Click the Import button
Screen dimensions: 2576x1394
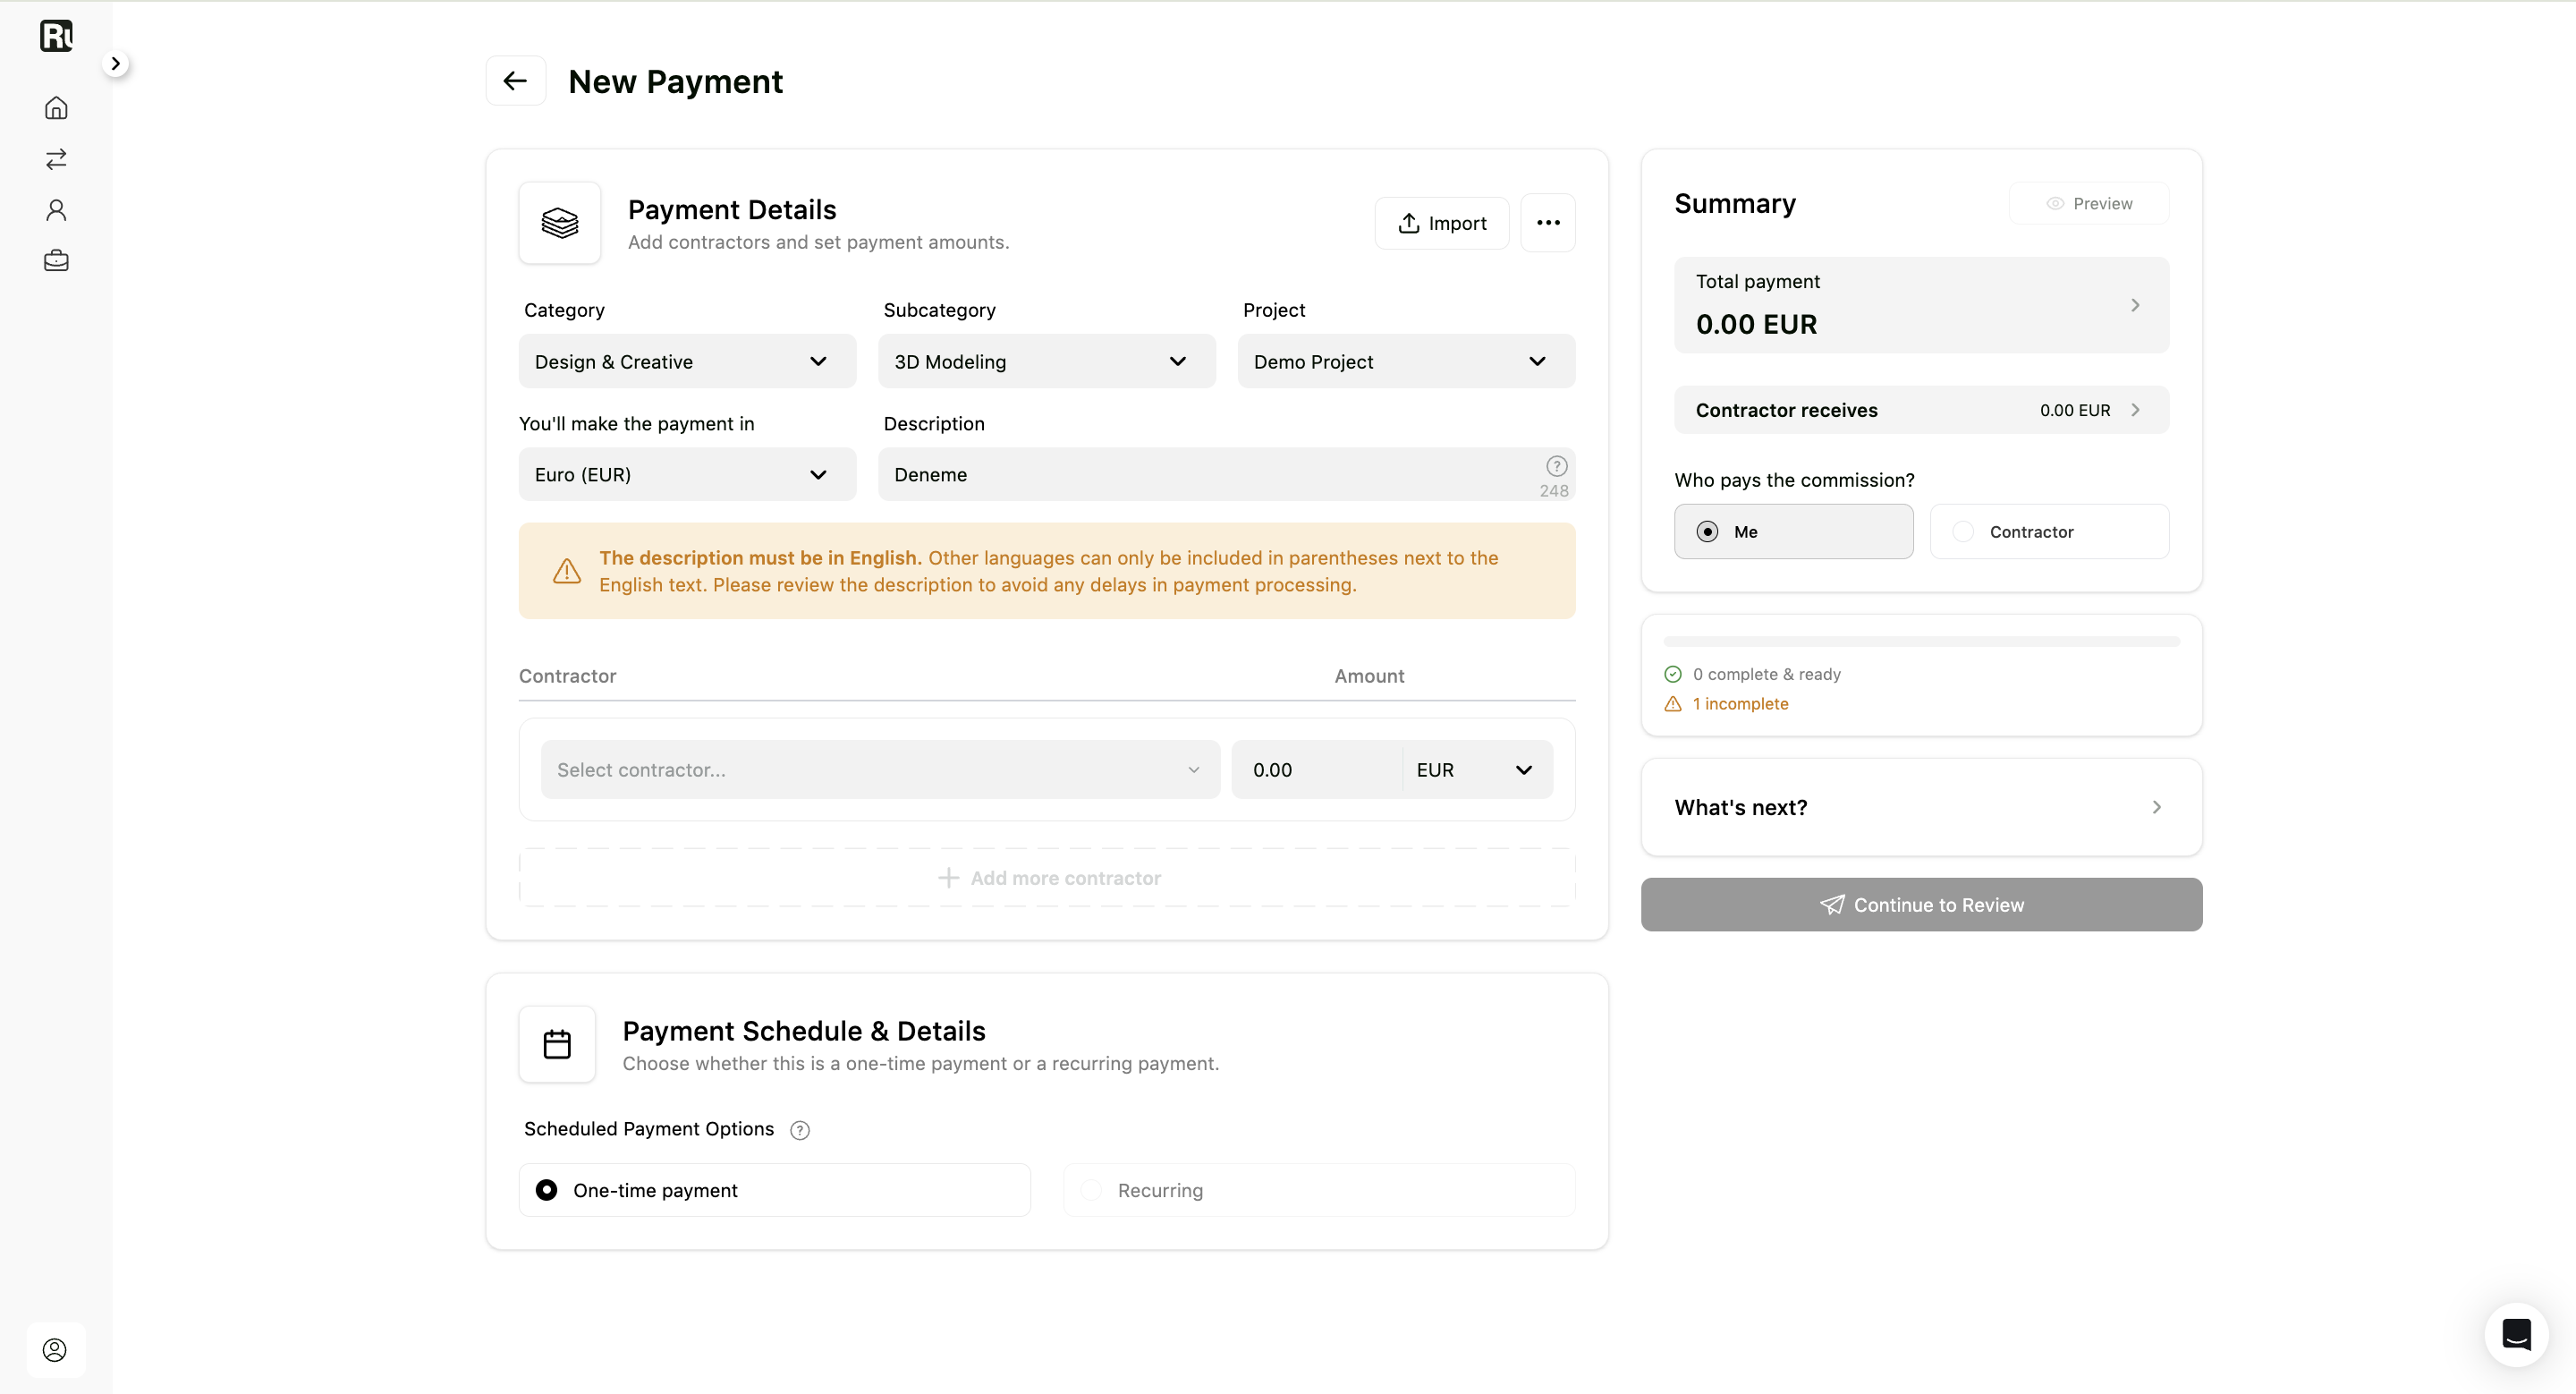(x=1442, y=223)
